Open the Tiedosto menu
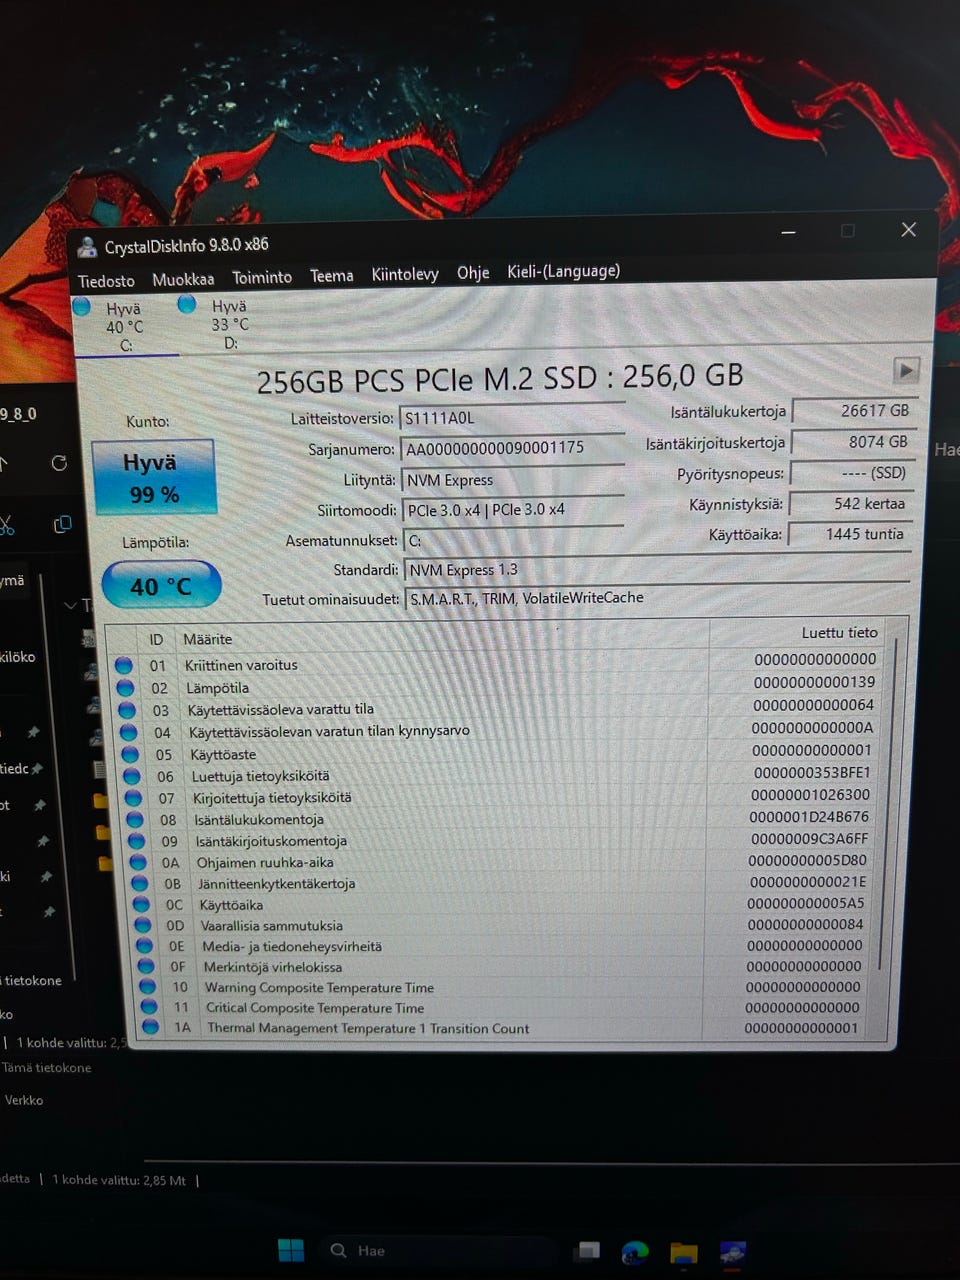 (106, 281)
